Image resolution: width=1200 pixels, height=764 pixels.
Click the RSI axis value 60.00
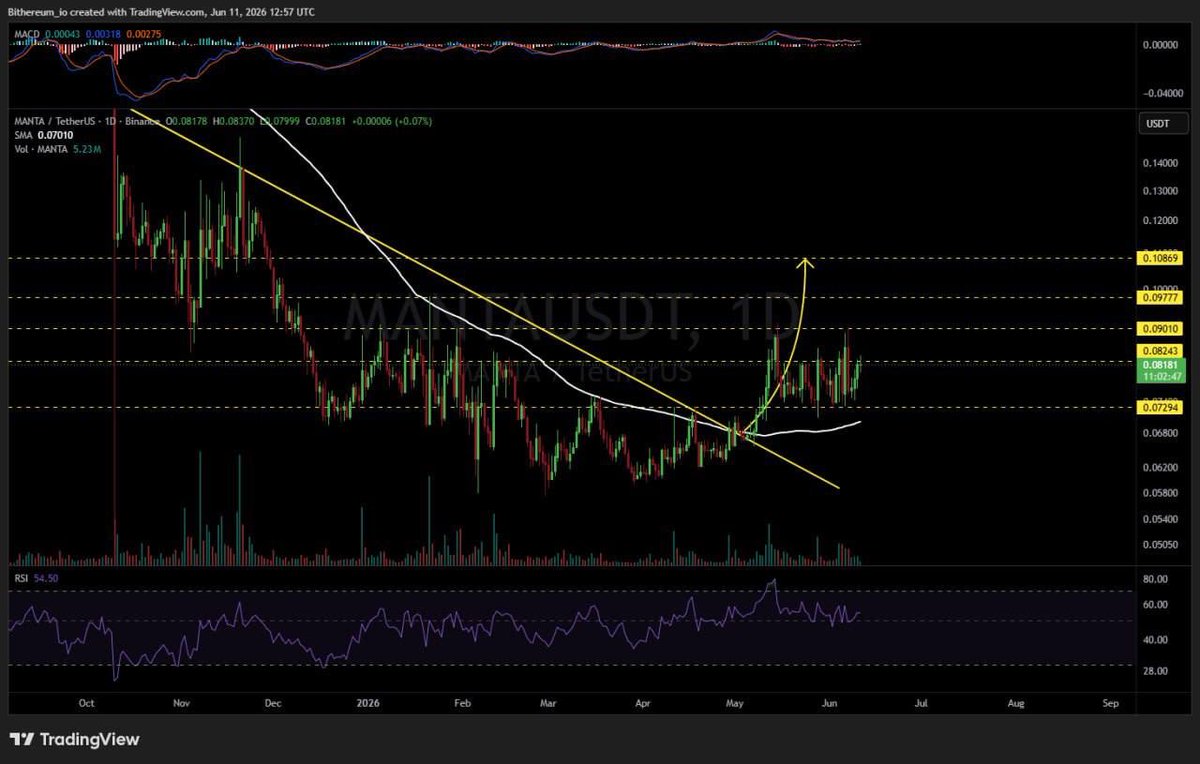click(x=1156, y=604)
